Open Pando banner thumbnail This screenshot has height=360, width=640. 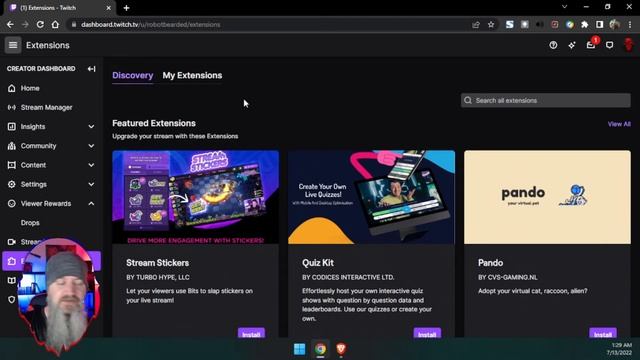(x=547, y=197)
